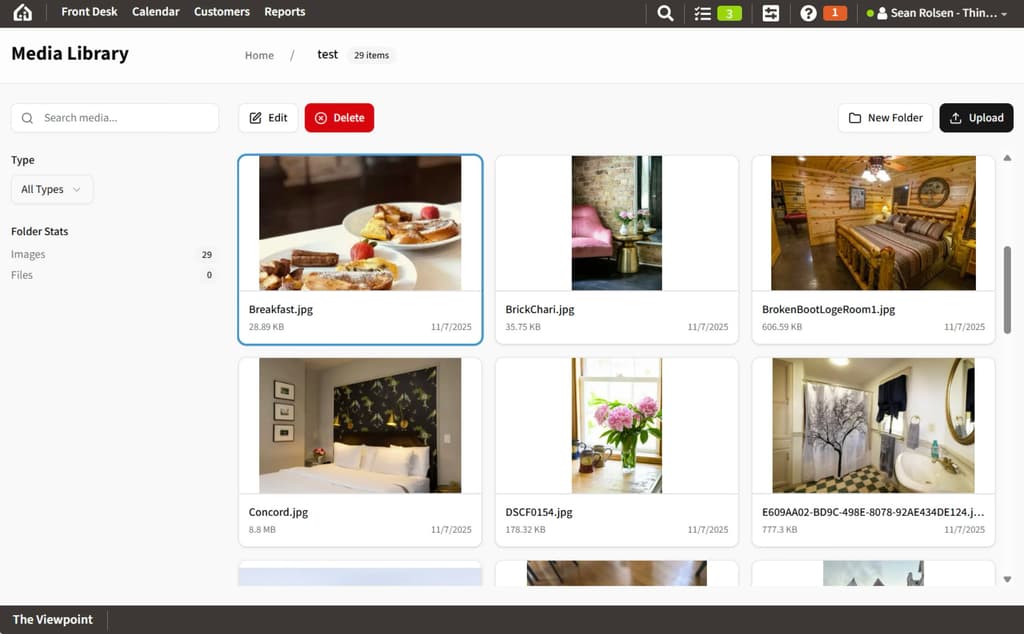
Task: Click the orange notification badge showing 1
Action: [x=835, y=13]
